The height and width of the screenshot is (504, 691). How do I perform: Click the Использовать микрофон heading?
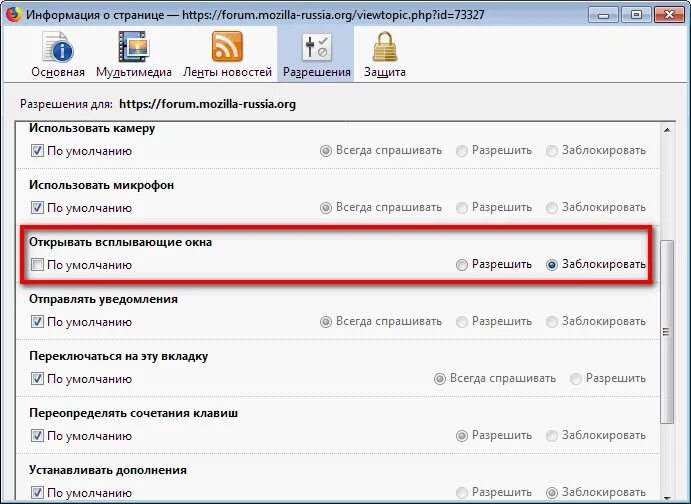pyautogui.click(x=101, y=185)
